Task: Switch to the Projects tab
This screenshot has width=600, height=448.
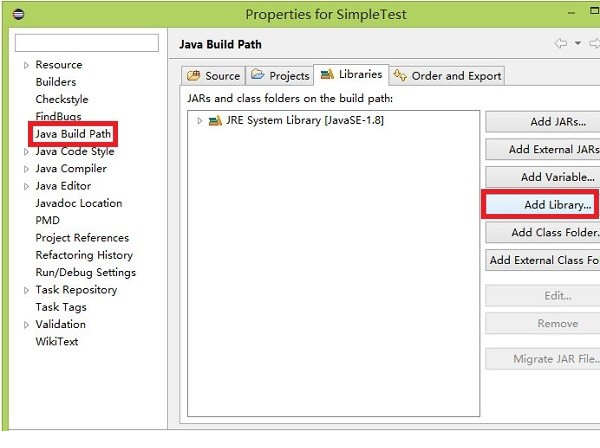Action: point(280,76)
